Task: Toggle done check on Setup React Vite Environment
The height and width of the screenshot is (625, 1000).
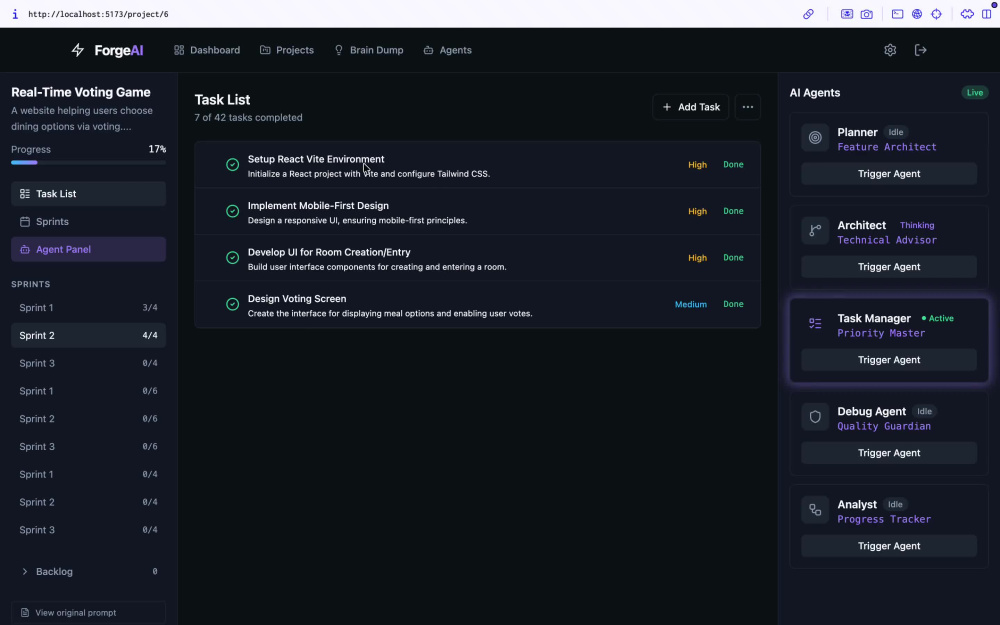Action: 233,165
